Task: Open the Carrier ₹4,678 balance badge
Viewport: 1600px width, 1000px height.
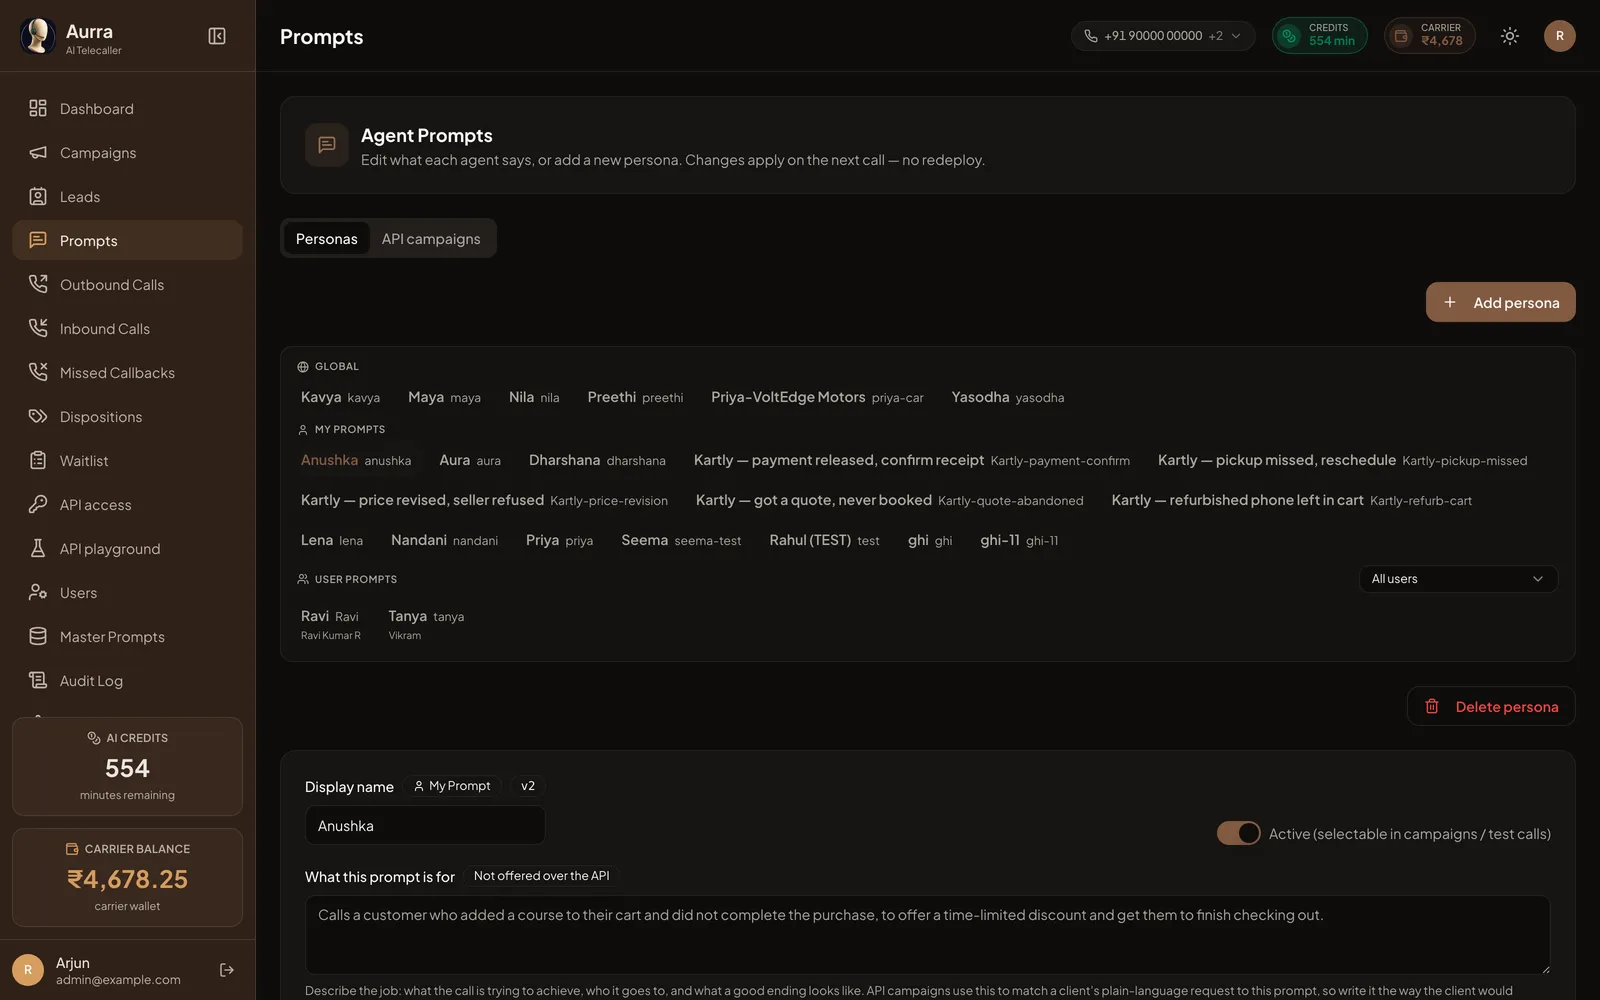Action: tap(1430, 36)
